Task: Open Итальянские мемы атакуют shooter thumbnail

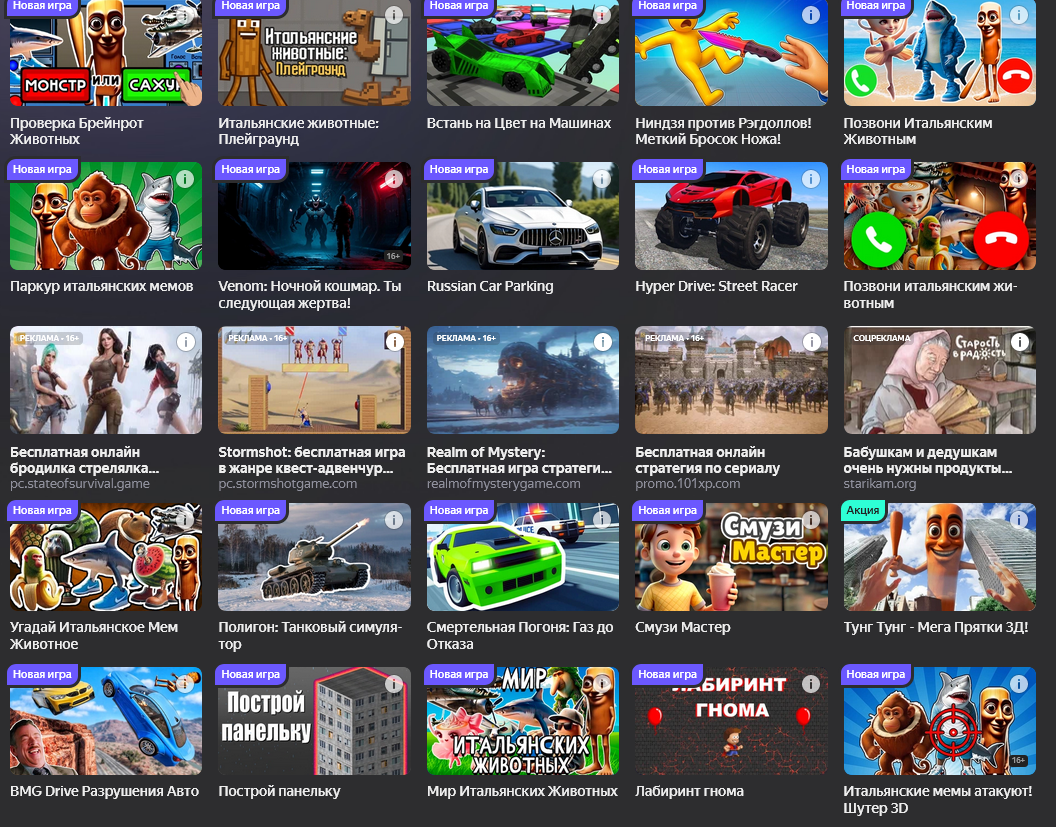Action: 939,721
